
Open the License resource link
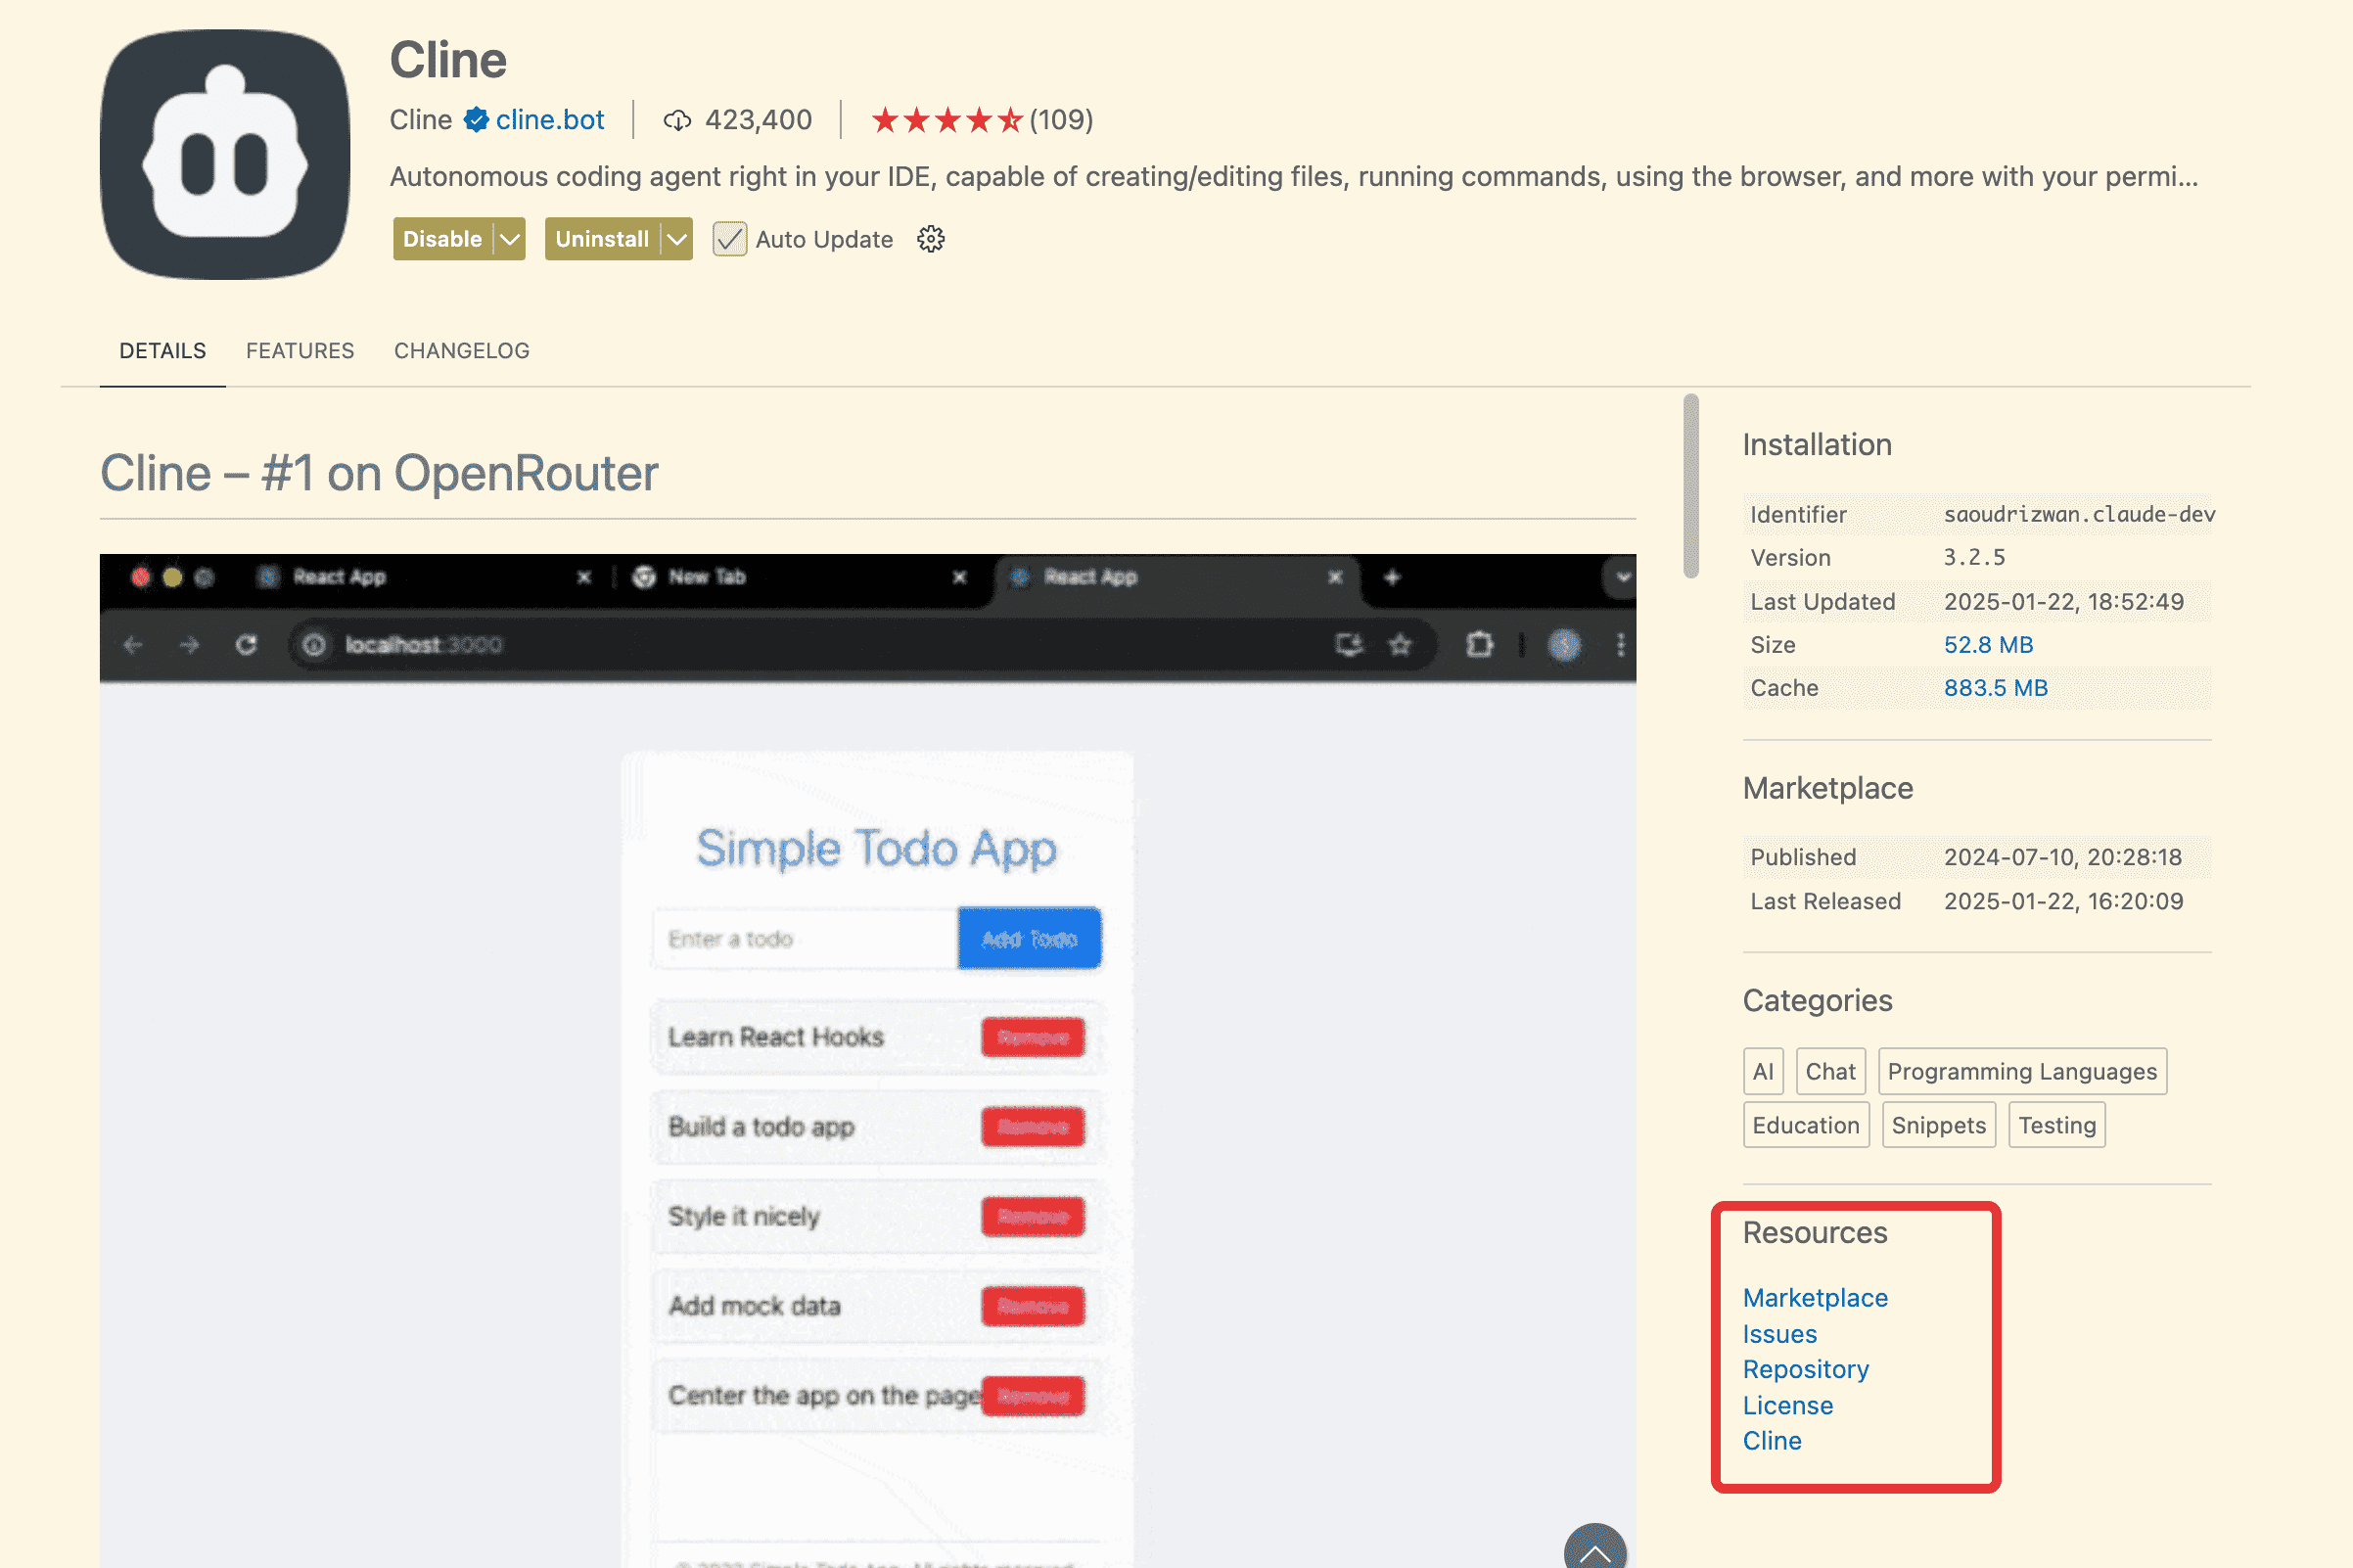coord(1787,1405)
